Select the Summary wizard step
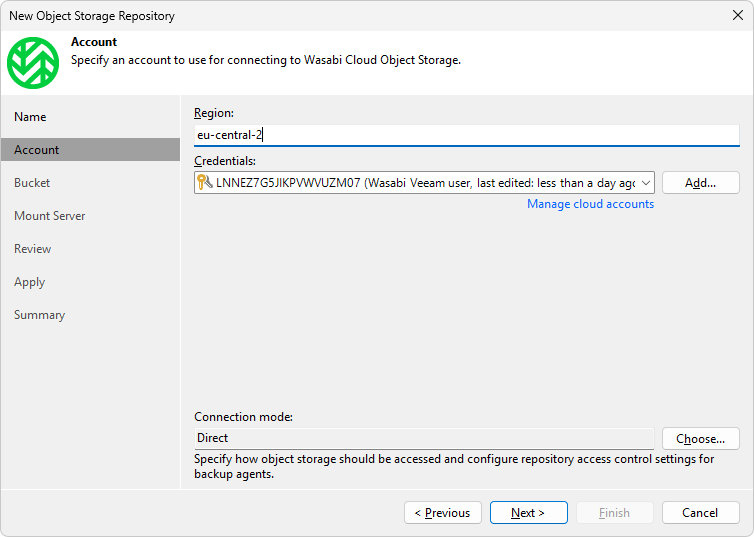Image resolution: width=754 pixels, height=537 pixels. click(x=39, y=315)
